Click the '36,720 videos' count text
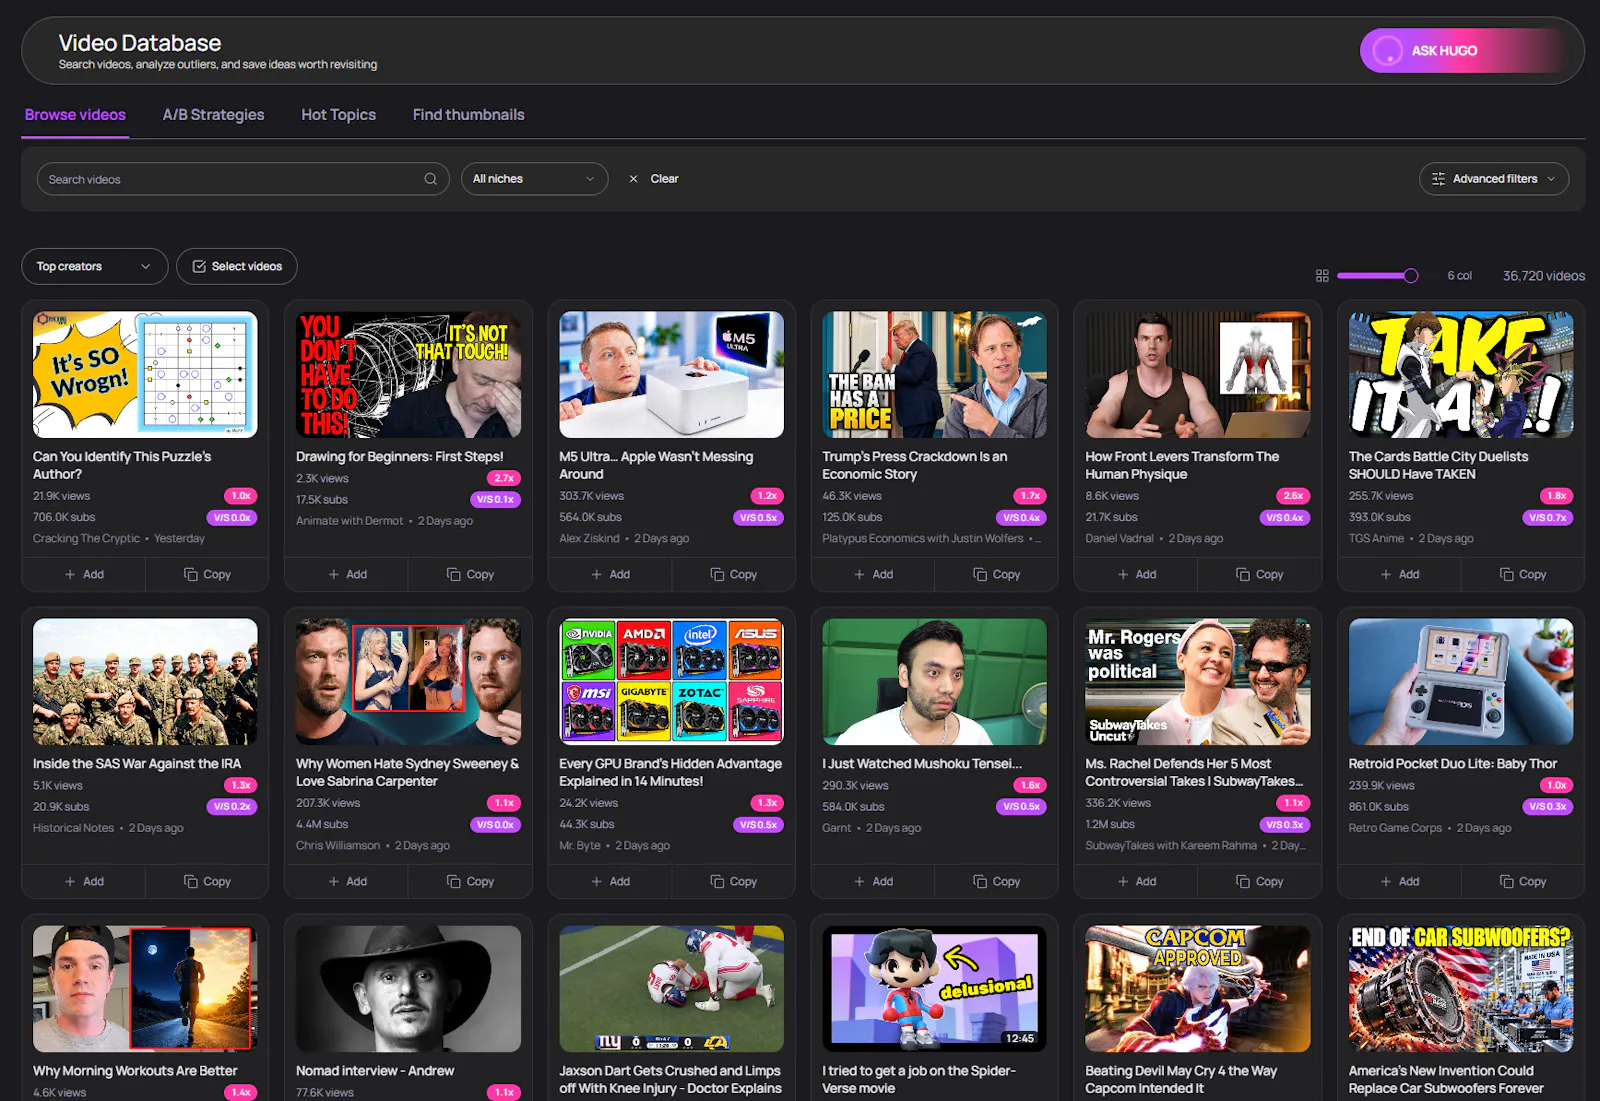1600x1101 pixels. tap(1543, 276)
